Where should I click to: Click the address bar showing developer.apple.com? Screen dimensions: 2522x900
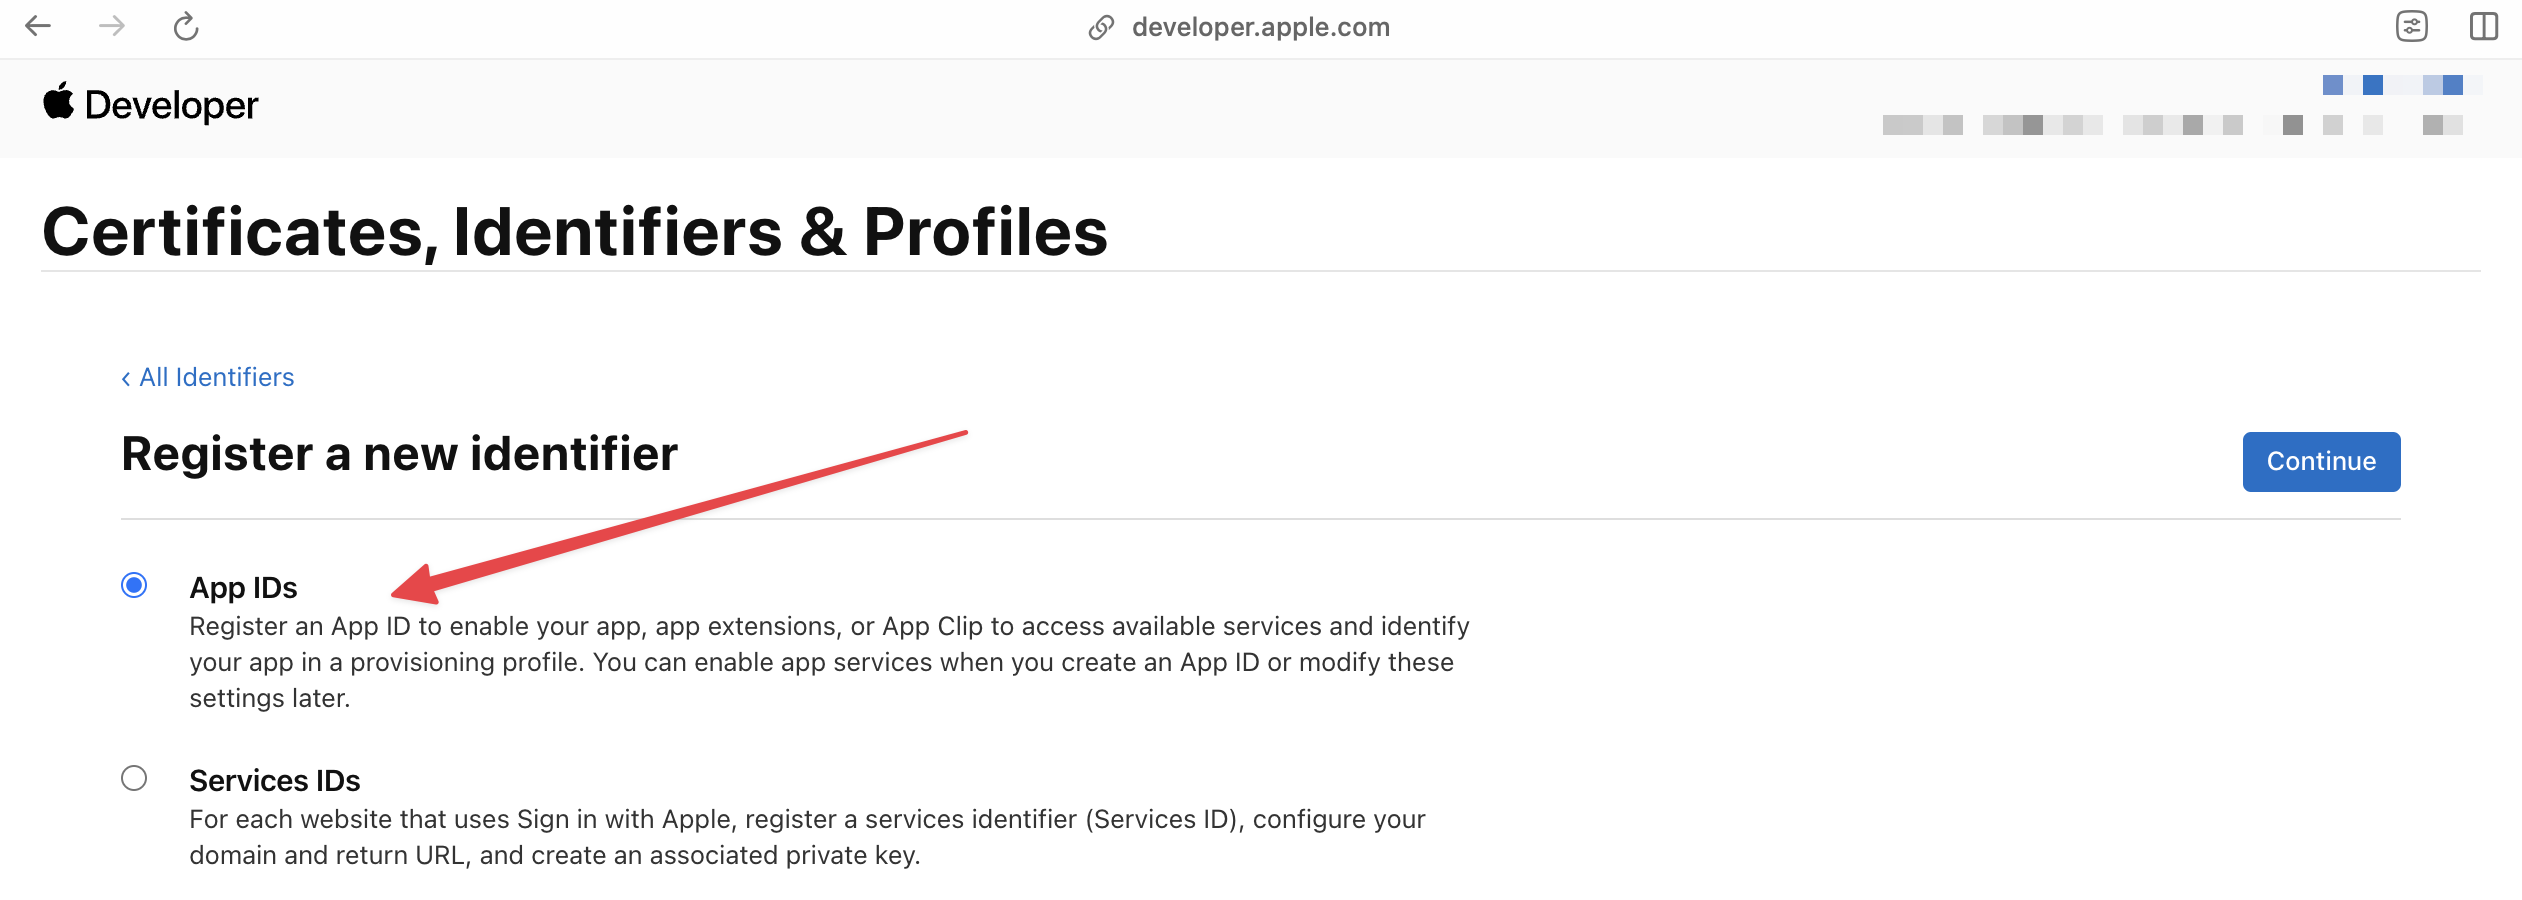click(1260, 26)
